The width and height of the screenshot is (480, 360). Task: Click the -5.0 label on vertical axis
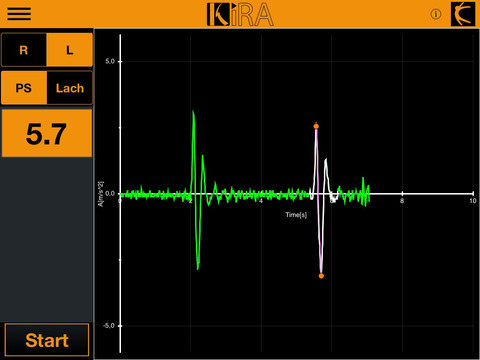pyautogui.click(x=108, y=326)
